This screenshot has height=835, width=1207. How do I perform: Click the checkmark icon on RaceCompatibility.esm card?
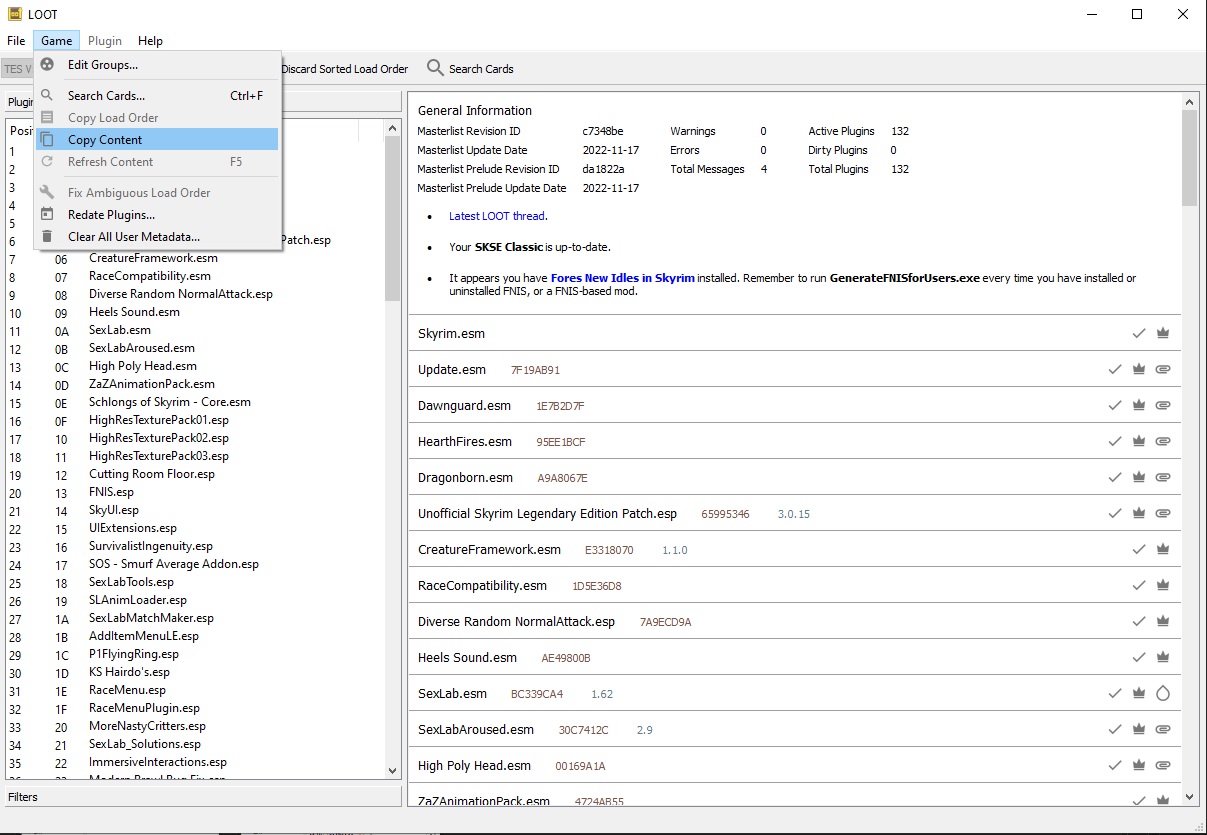coord(1138,585)
